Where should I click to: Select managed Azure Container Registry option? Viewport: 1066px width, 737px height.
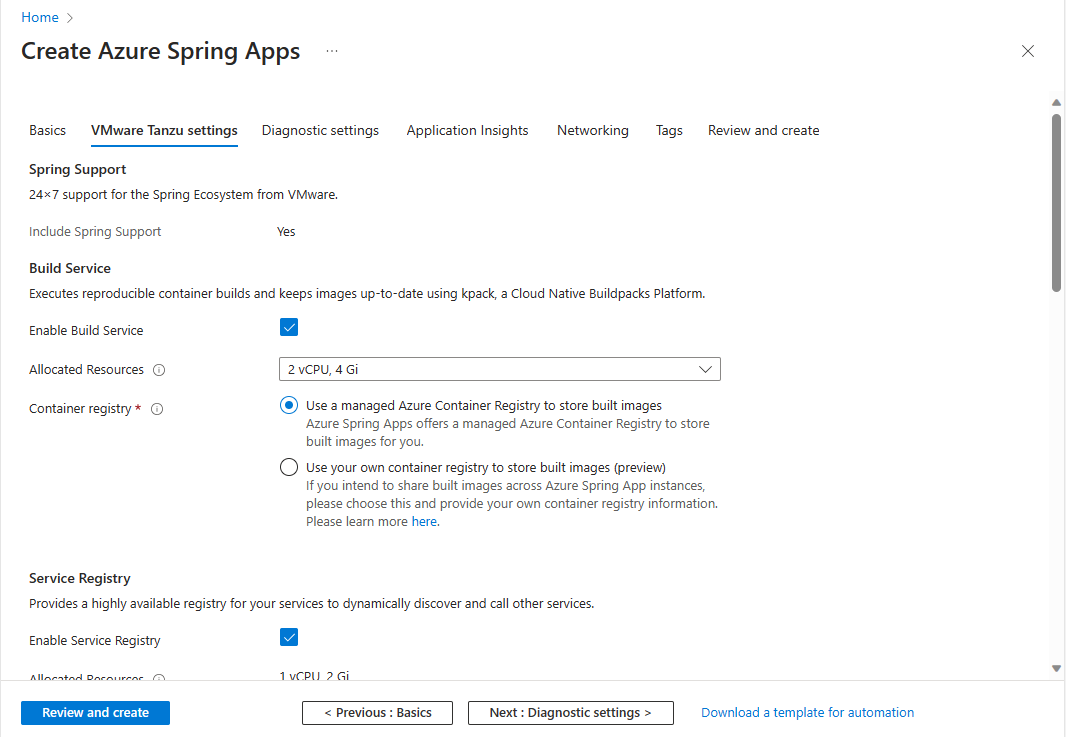pyautogui.click(x=289, y=405)
